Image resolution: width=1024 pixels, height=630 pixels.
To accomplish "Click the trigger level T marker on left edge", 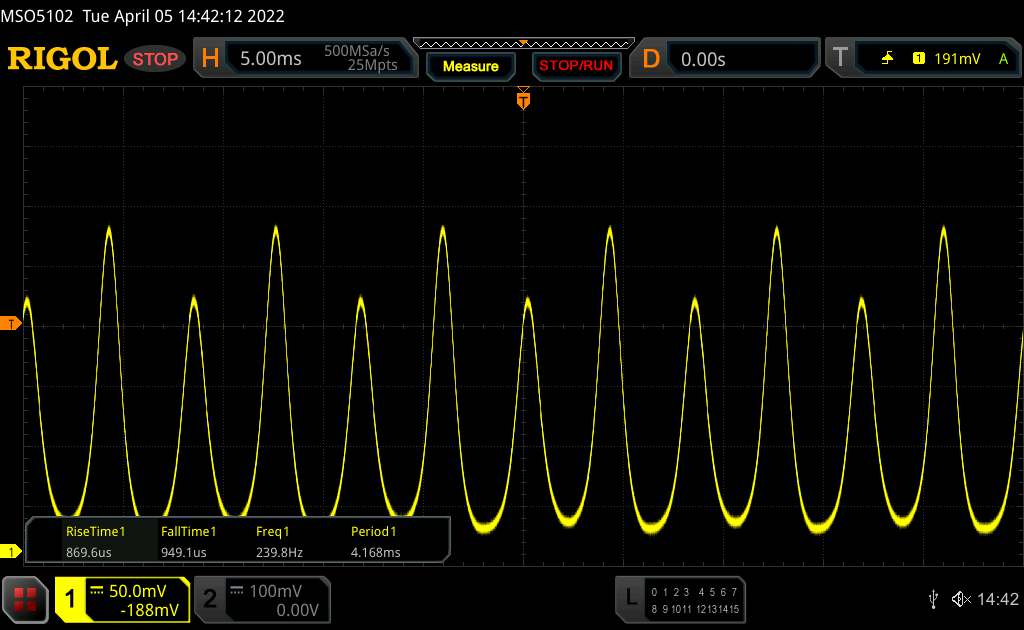I will pos(11,323).
